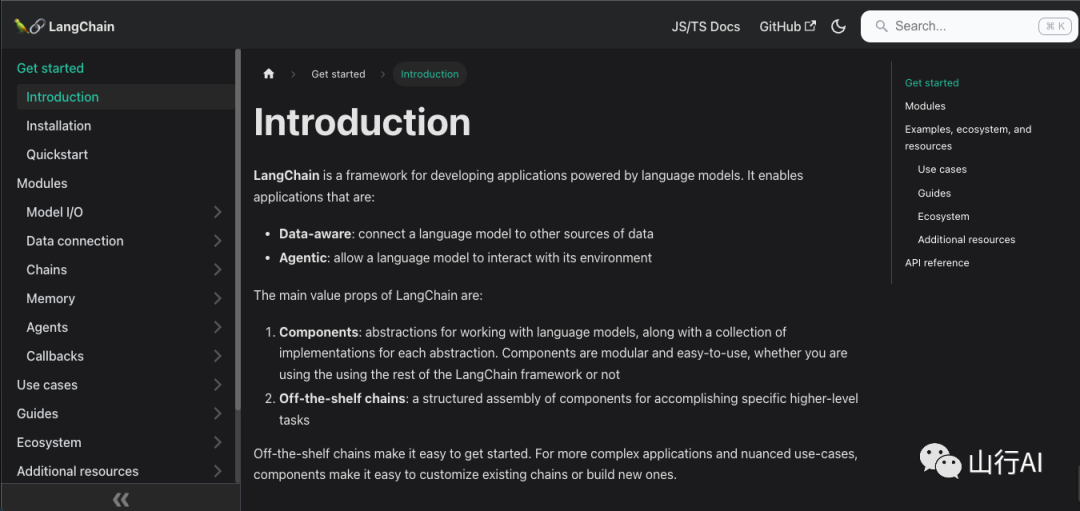
Task: Click the bold Components list item
Action: [x=319, y=333]
